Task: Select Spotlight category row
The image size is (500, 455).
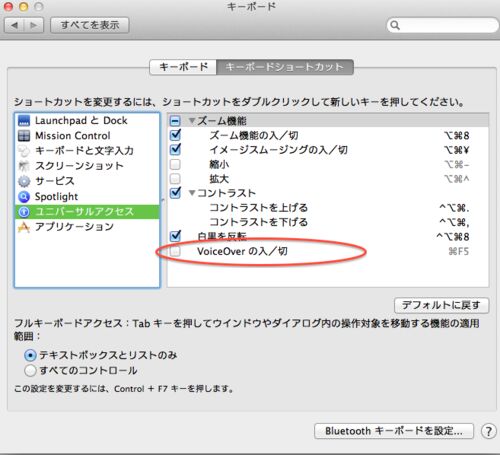Action: coord(87,196)
